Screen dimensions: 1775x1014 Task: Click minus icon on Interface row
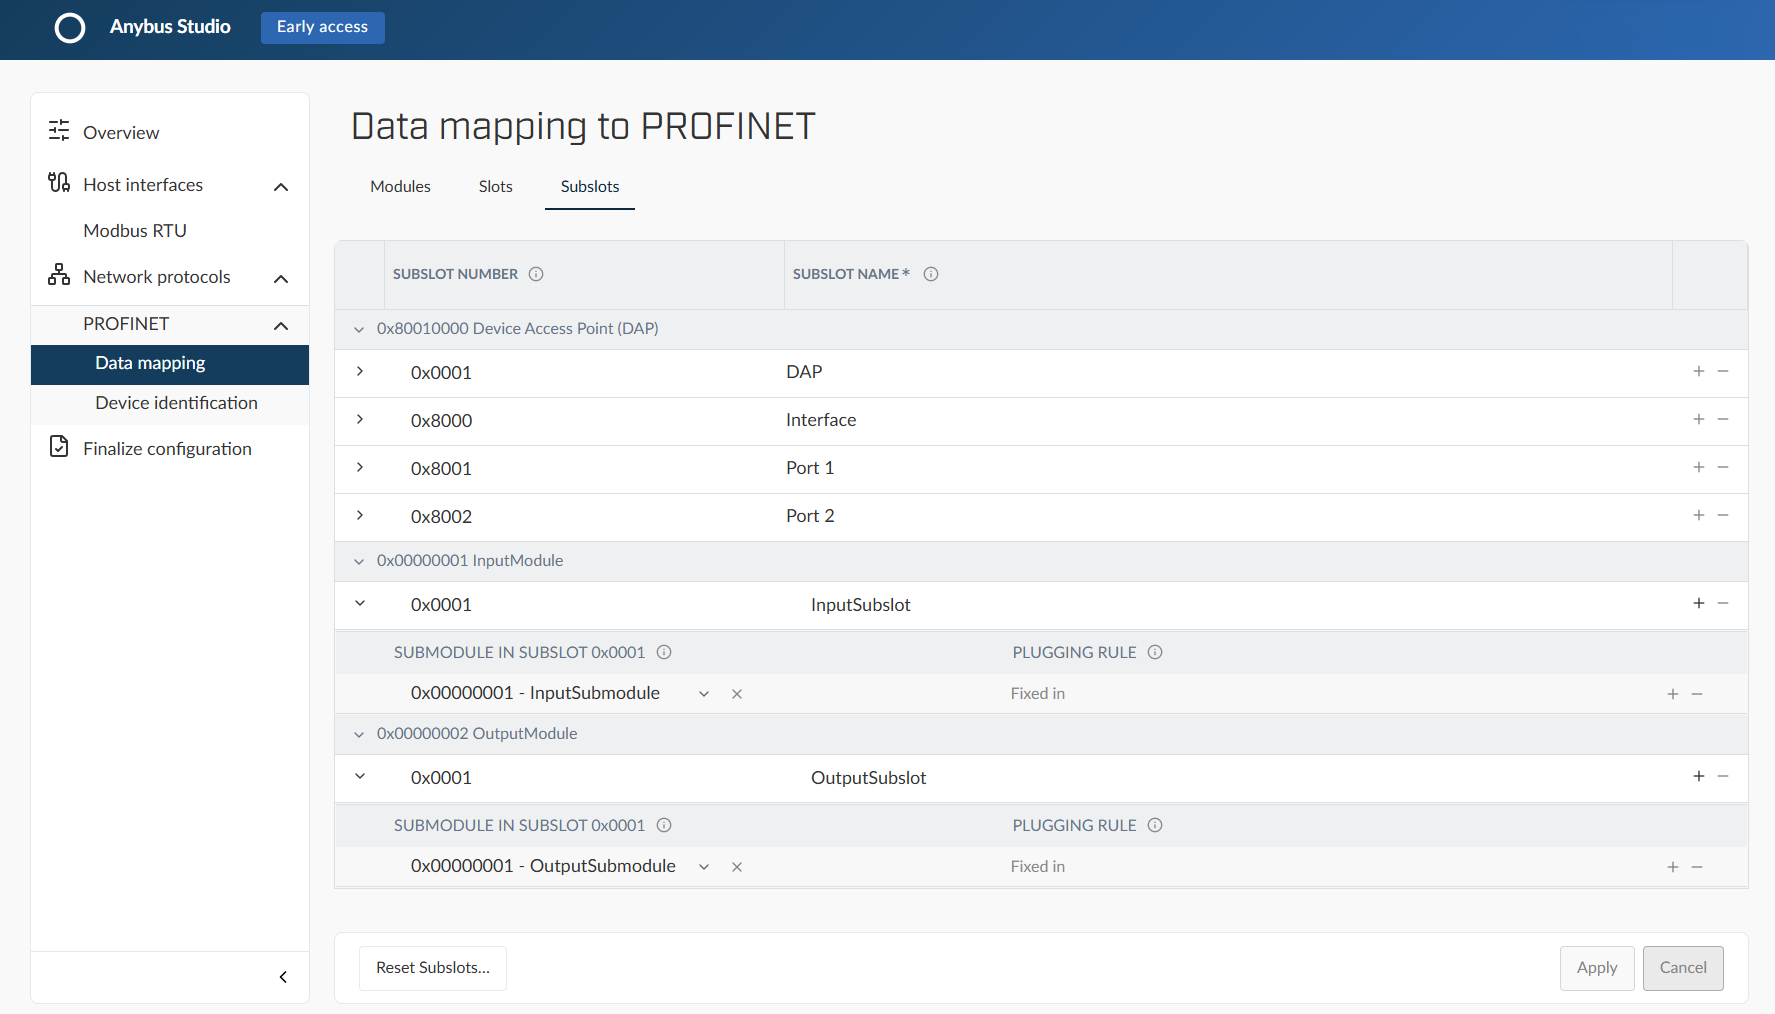[1723, 419]
